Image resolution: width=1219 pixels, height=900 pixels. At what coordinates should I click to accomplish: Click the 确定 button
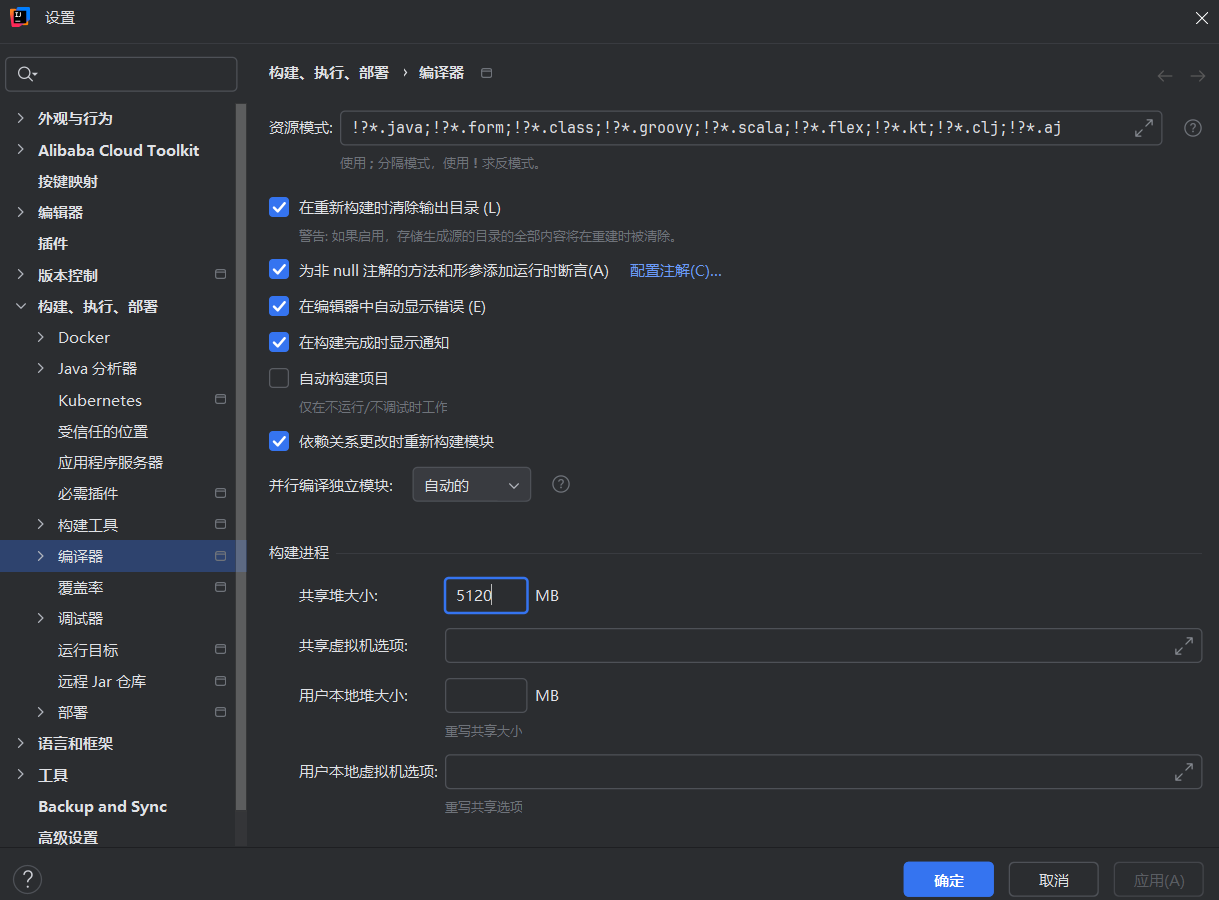[x=948, y=879]
